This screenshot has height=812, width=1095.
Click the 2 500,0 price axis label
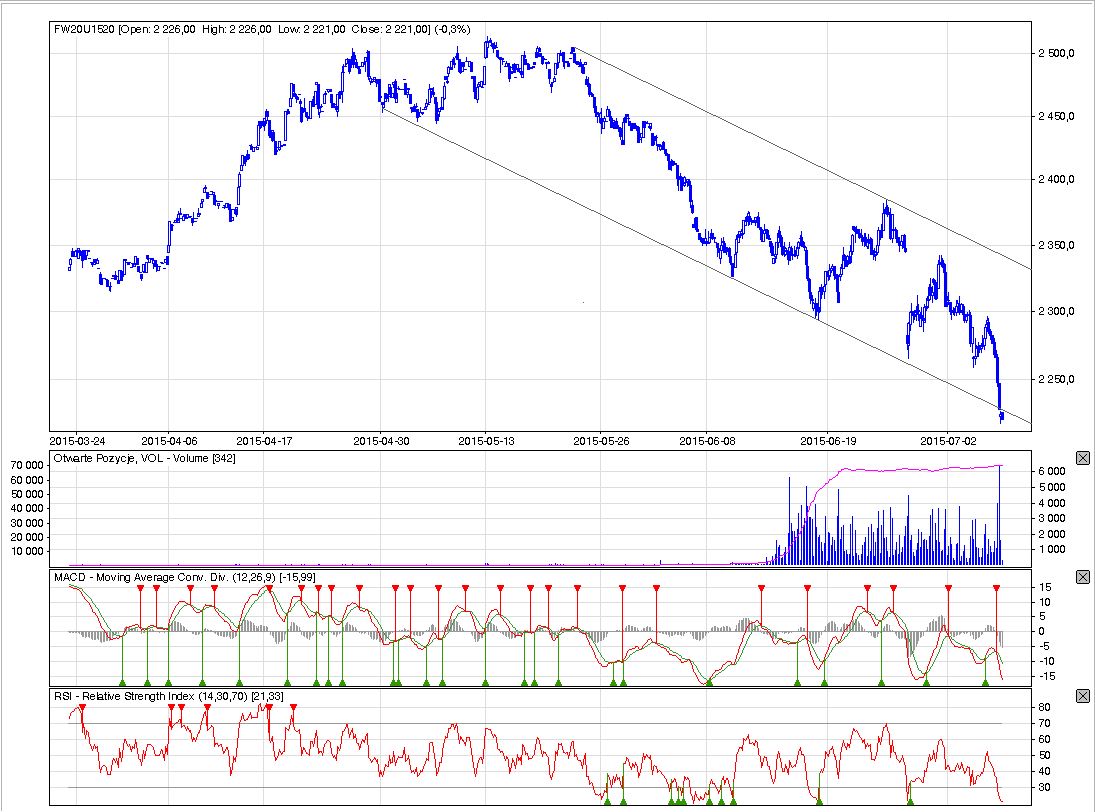(1056, 53)
